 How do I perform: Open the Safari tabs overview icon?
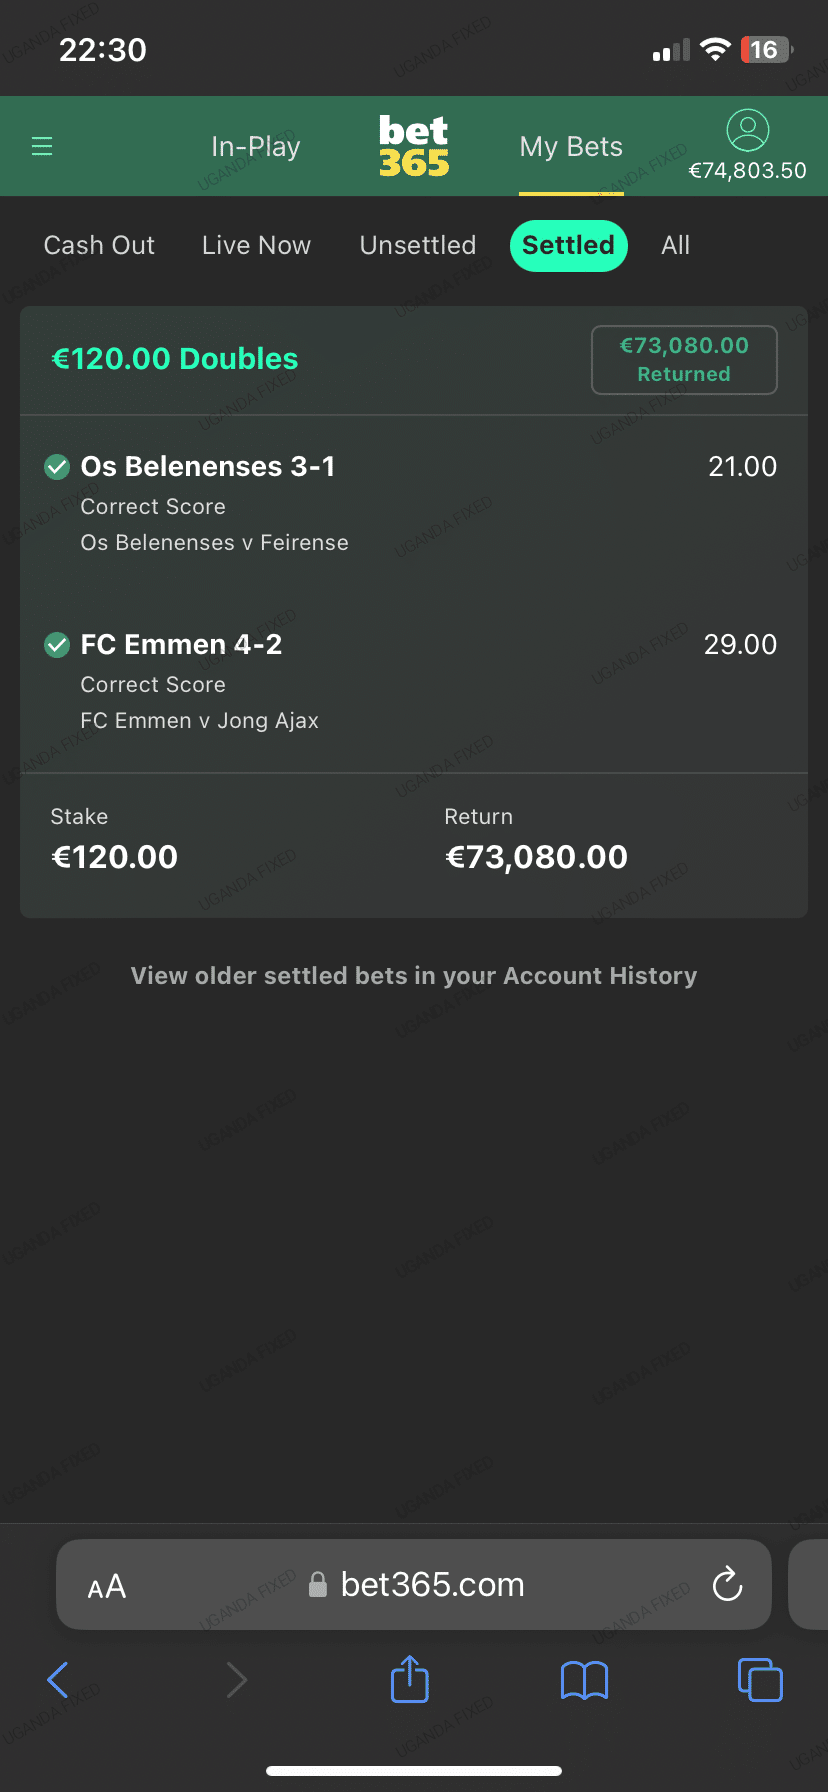pyautogui.click(x=760, y=1679)
